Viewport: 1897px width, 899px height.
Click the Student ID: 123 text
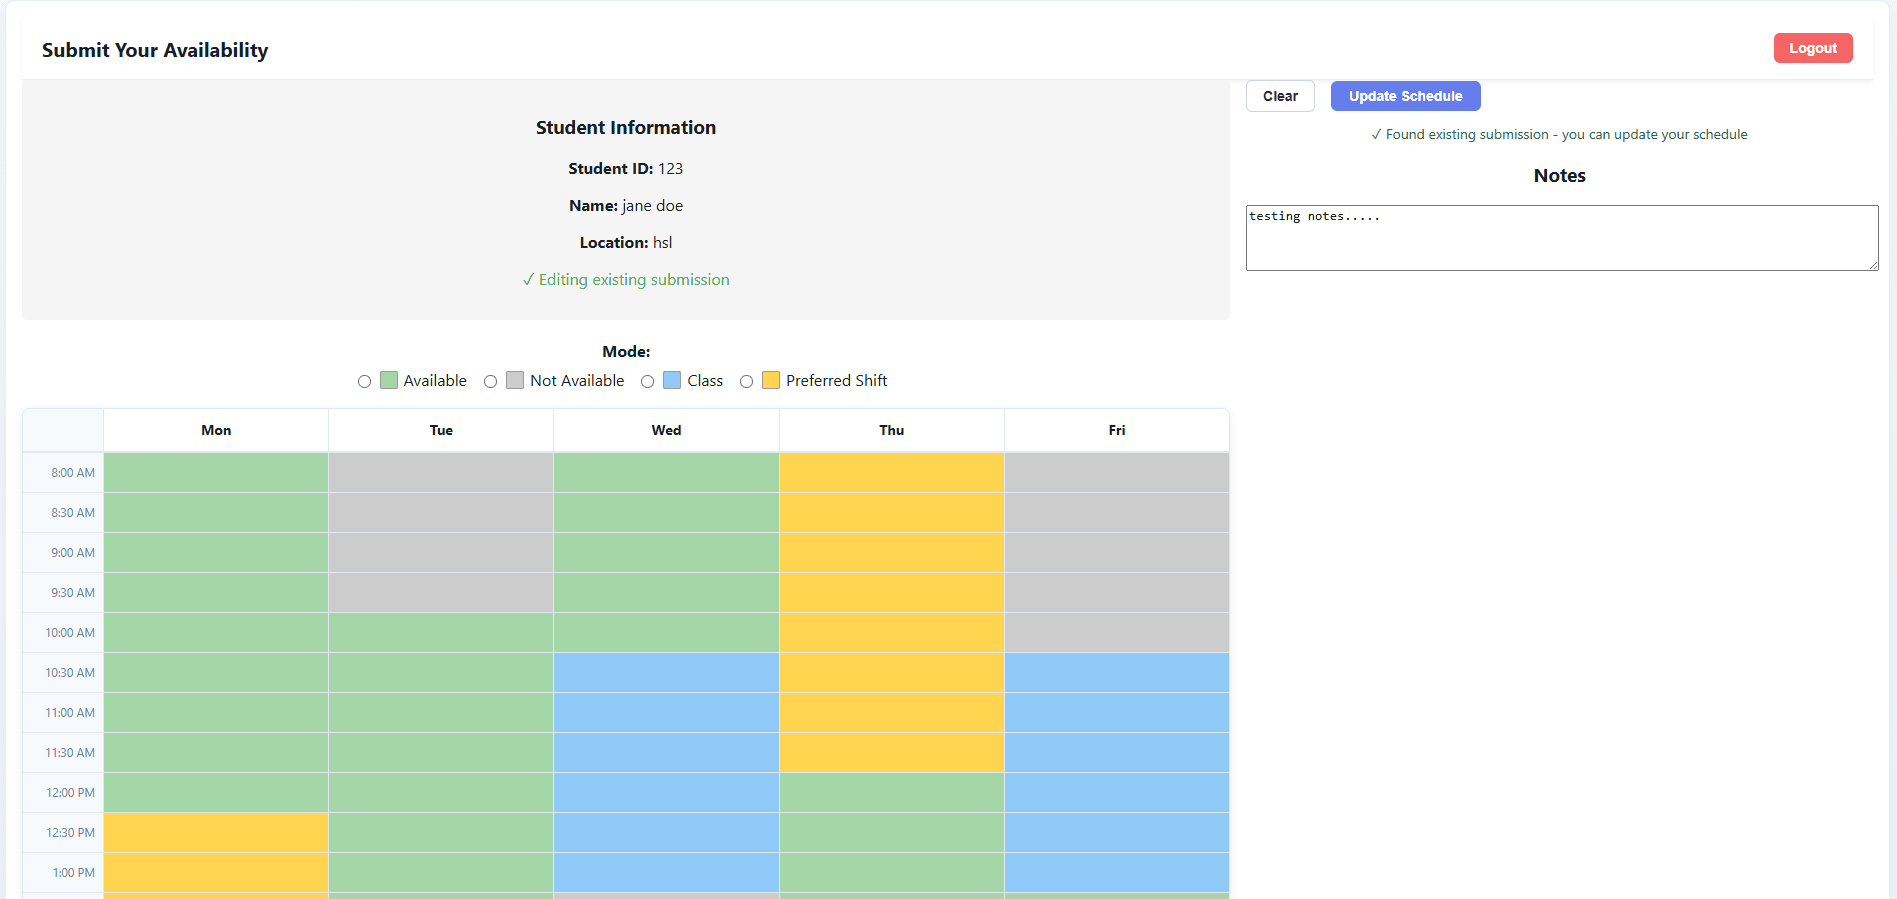click(626, 169)
